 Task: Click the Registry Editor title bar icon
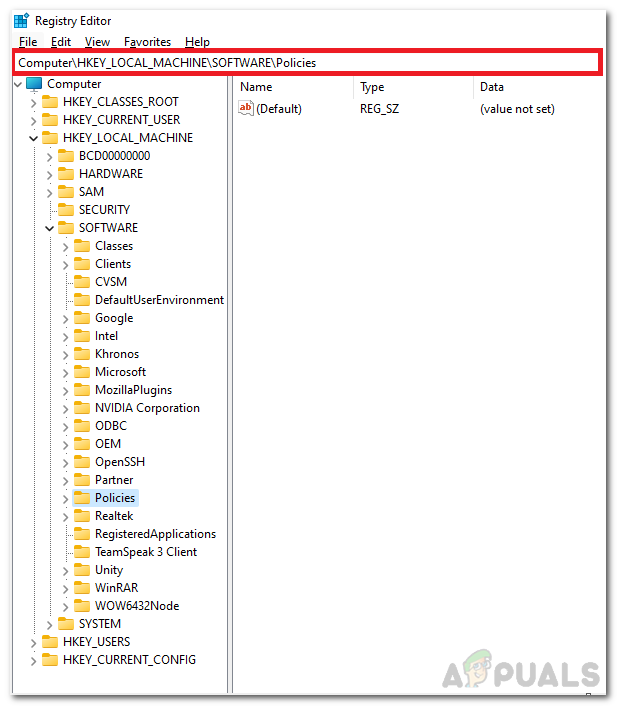[x=21, y=21]
